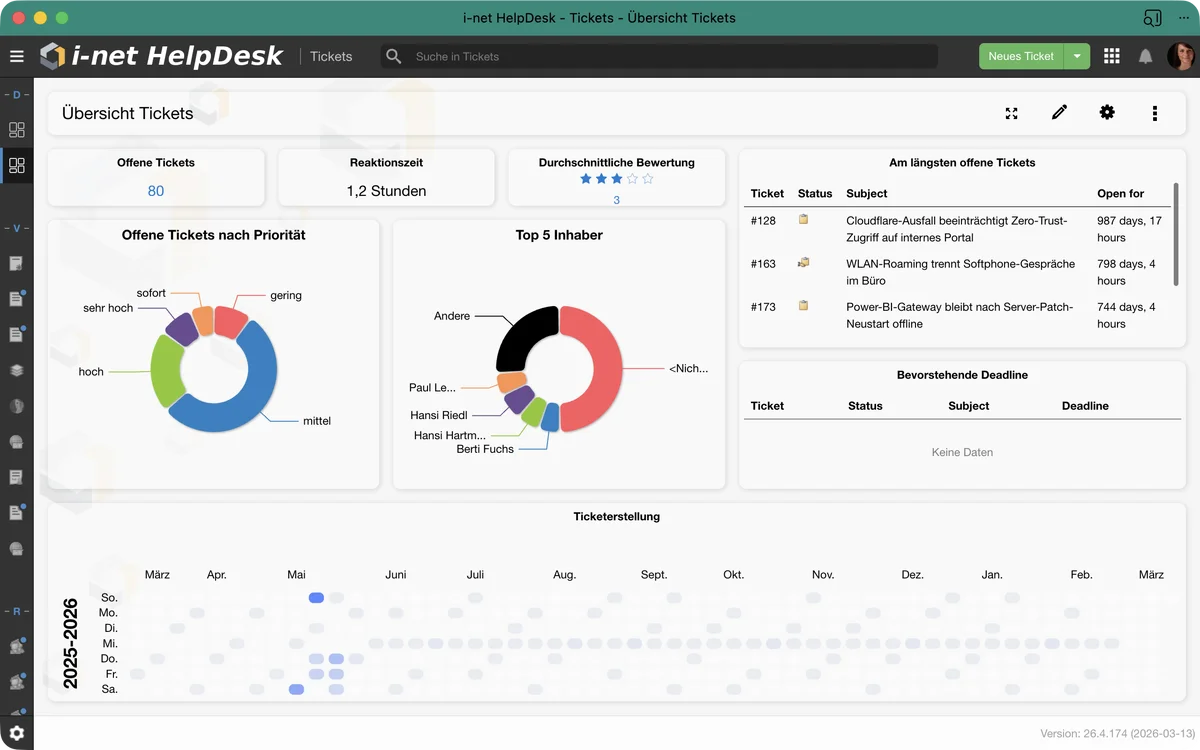This screenshot has width=1200, height=750.
Task: Click the Neues Ticket button
Action: point(1019,56)
